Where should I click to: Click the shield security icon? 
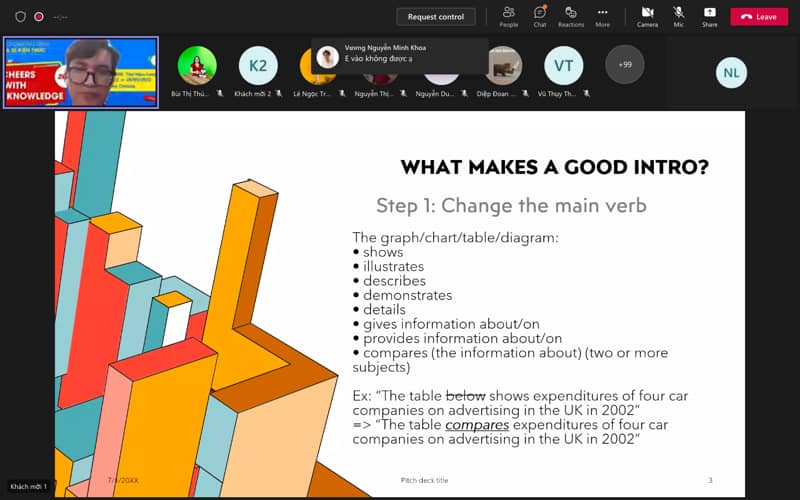coord(20,16)
